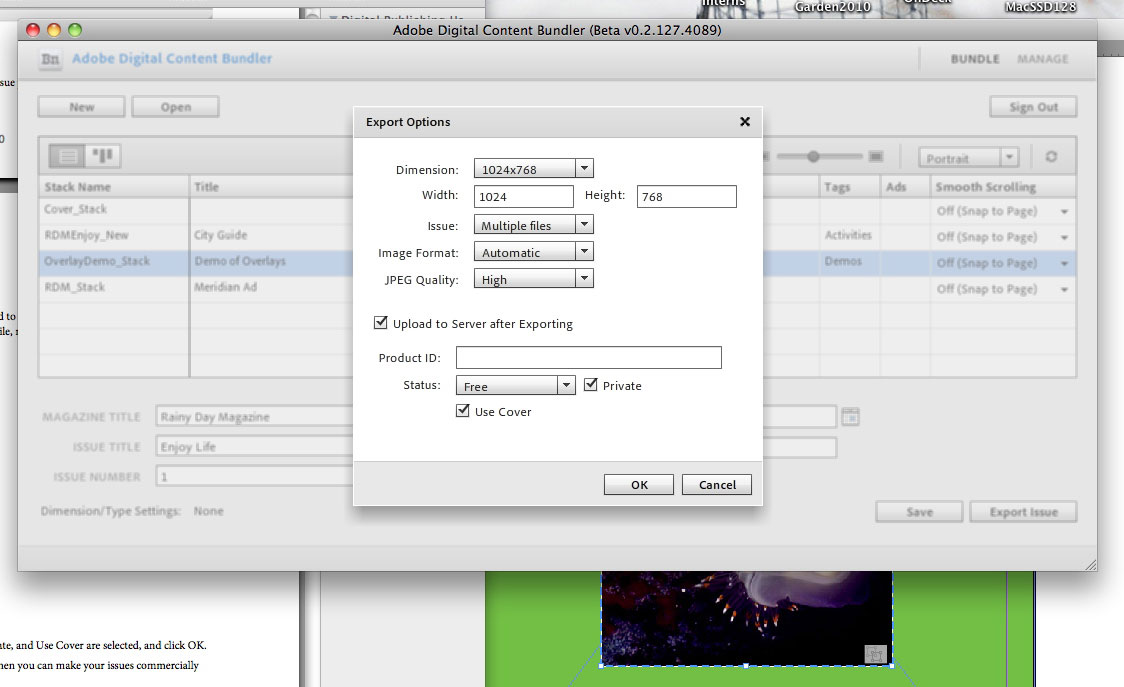Open the calendar icon beside the date field

coord(850,416)
